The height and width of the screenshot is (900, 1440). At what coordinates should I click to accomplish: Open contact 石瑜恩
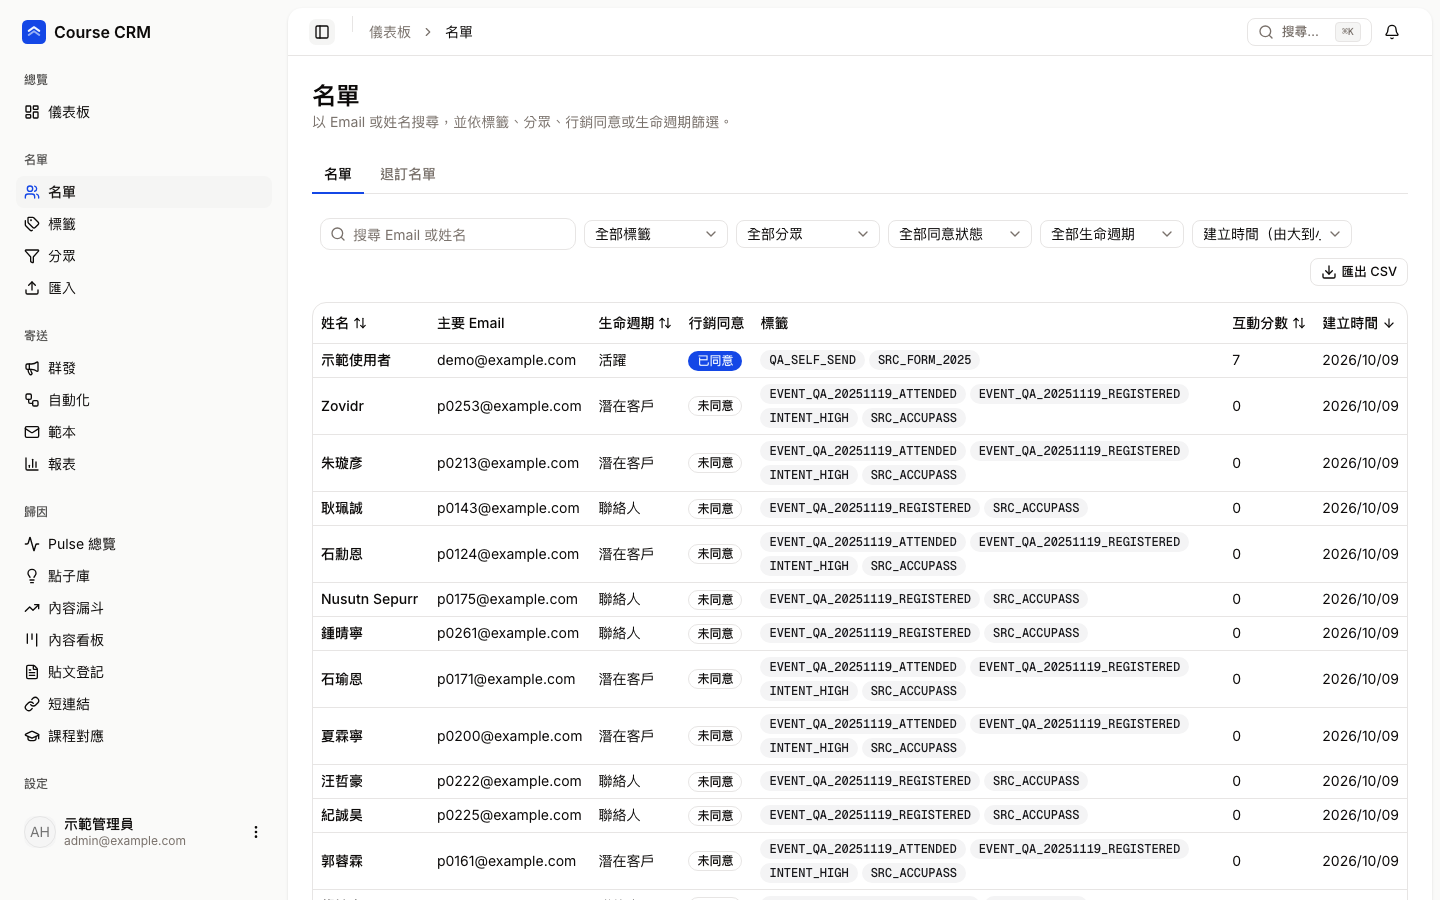[x=342, y=679]
